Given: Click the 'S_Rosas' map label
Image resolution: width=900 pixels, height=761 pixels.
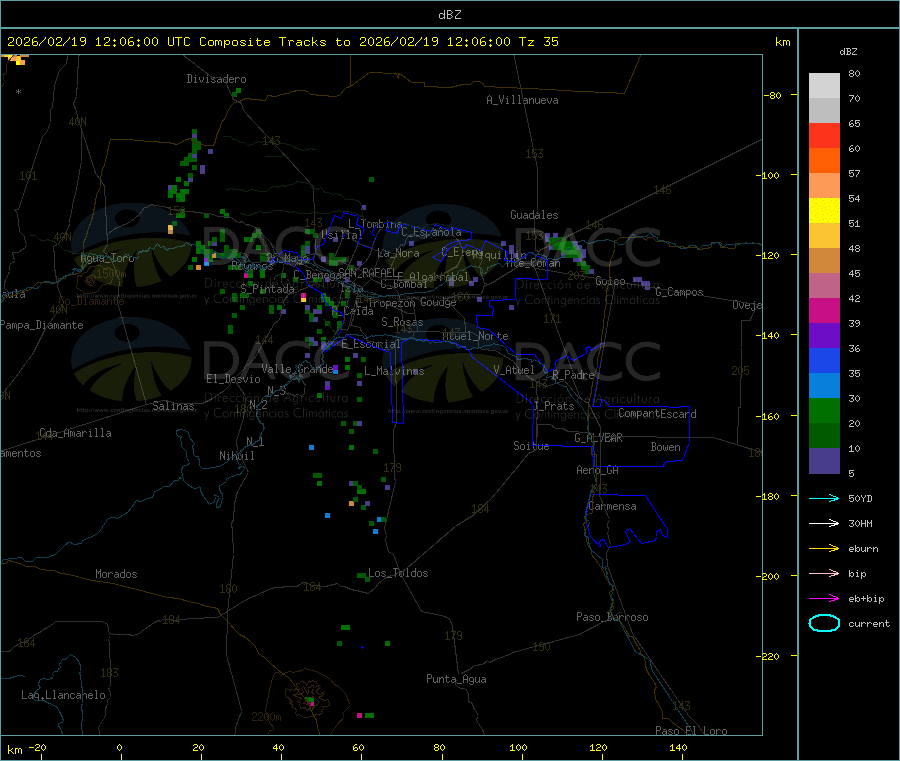Looking at the screenshot, I should click(x=402, y=322).
